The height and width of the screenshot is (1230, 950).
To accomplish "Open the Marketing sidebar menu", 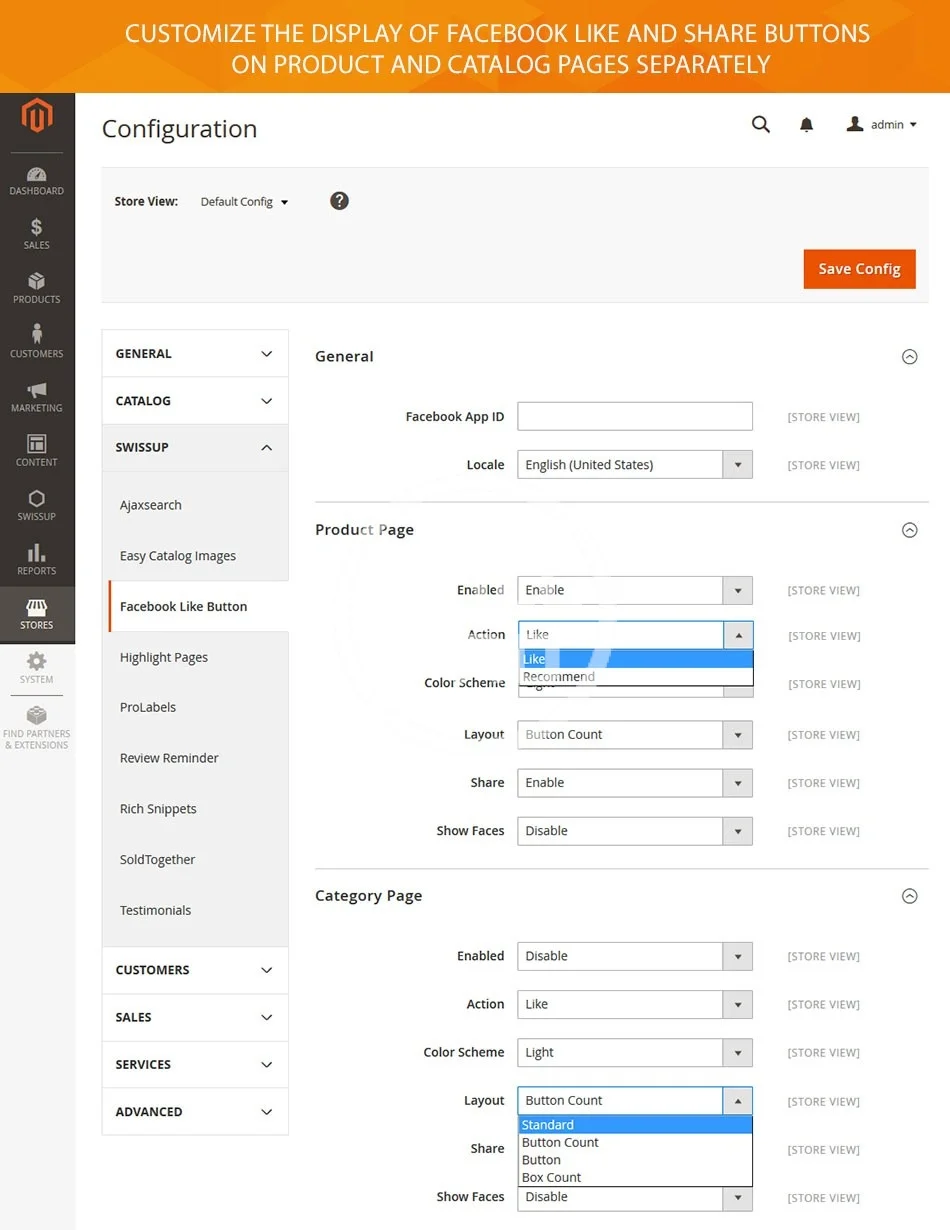I will click(x=37, y=396).
